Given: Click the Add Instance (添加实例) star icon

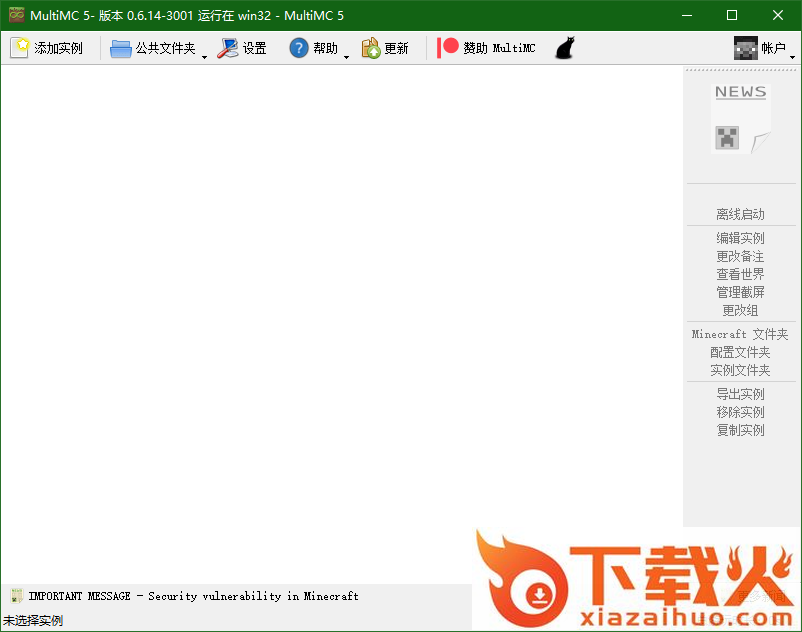Looking at the screenshot, I should tap(20, 48).
